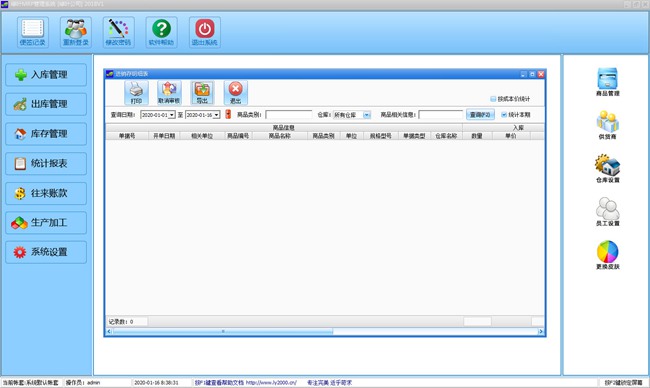
Task: Open 入库管理 in the sidebar
Action: 46,75
